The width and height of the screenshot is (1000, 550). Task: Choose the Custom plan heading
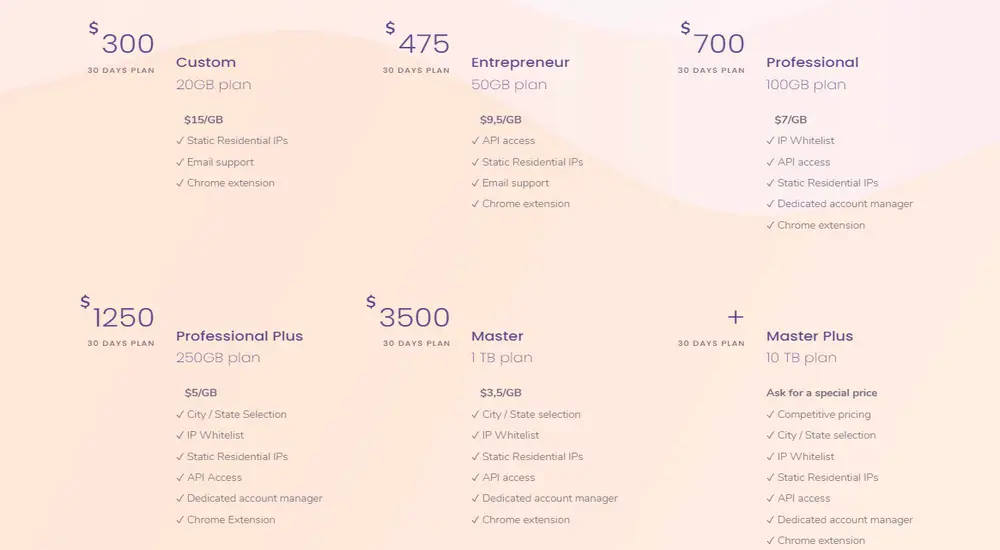(x=206, y=62)
